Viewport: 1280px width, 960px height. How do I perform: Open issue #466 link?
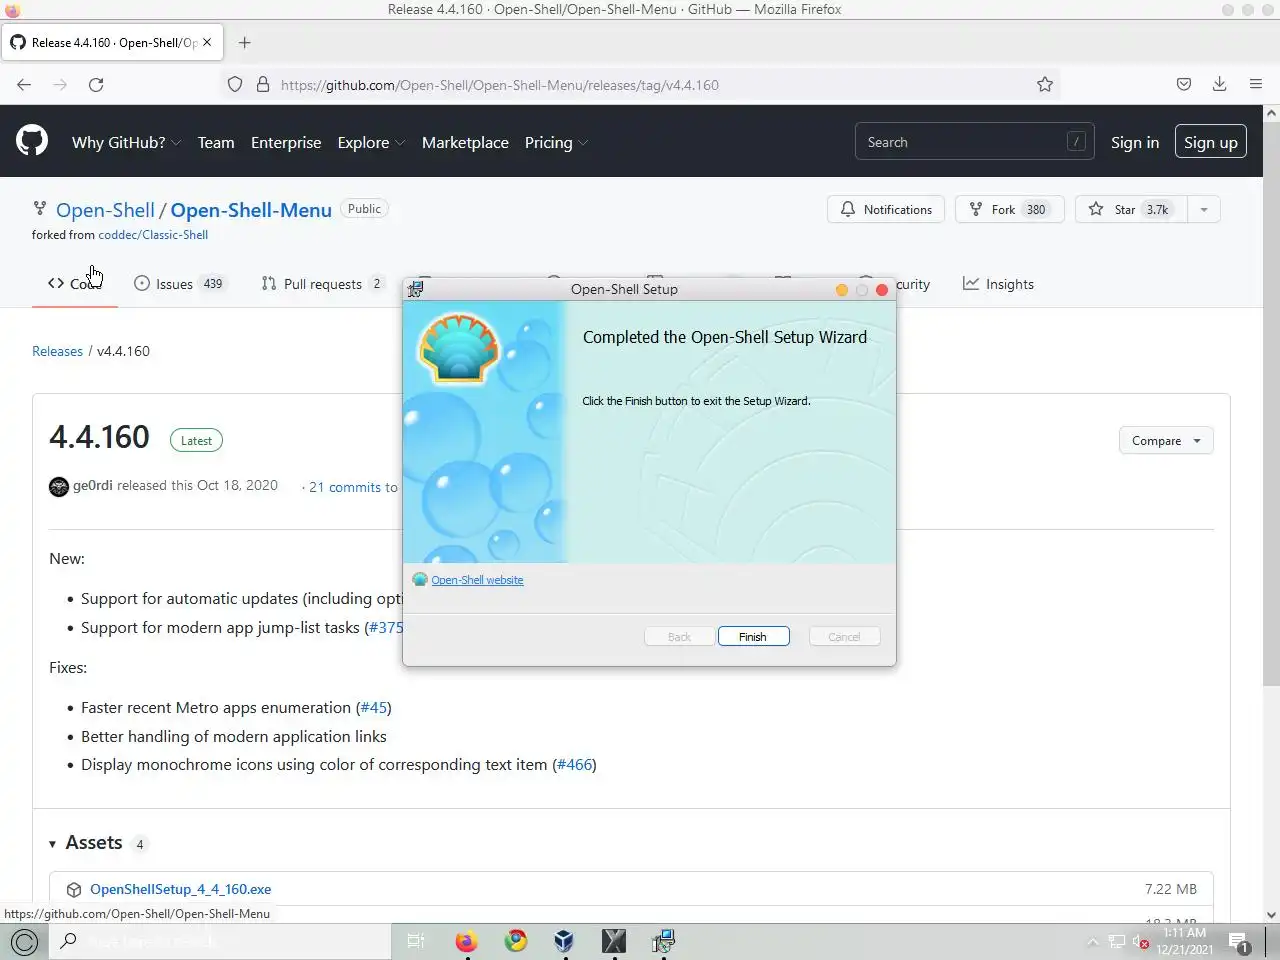pos(574,764)
